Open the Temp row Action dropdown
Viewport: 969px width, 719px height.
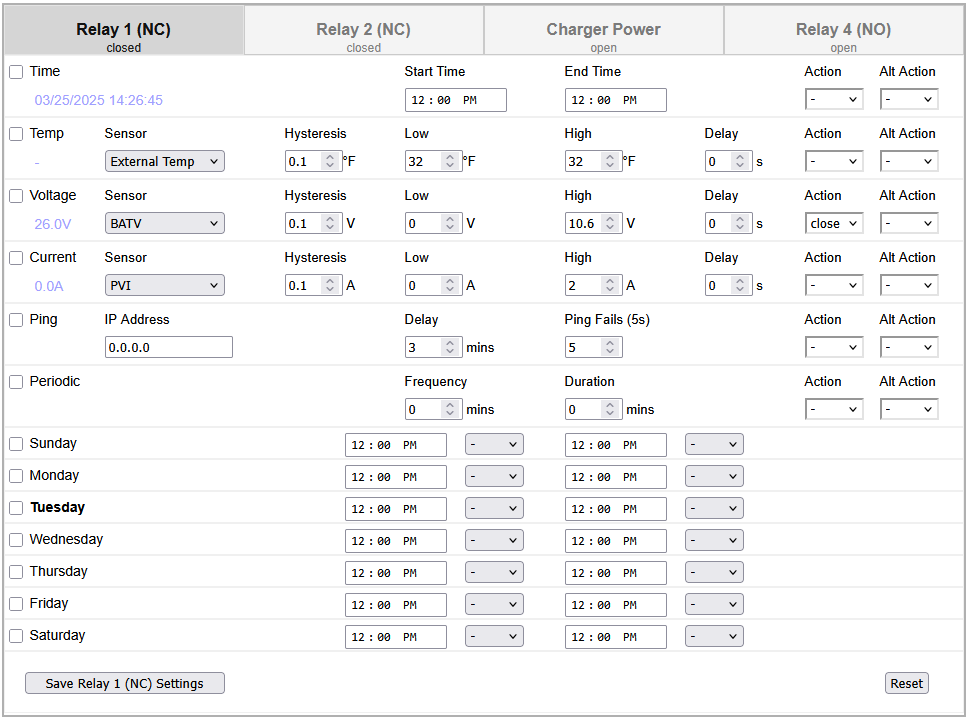tap(834, 161)
